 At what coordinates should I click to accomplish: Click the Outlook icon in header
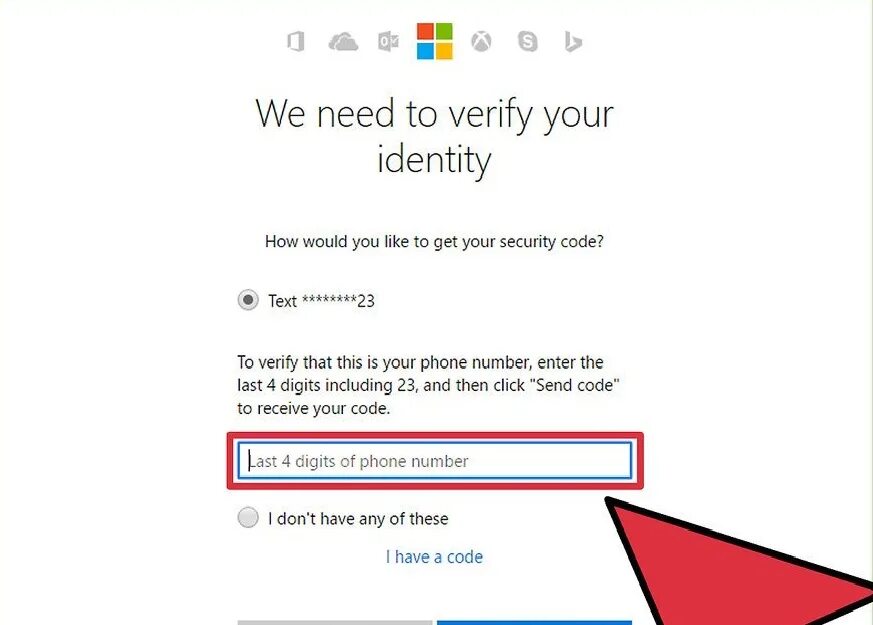pos(388,42)
